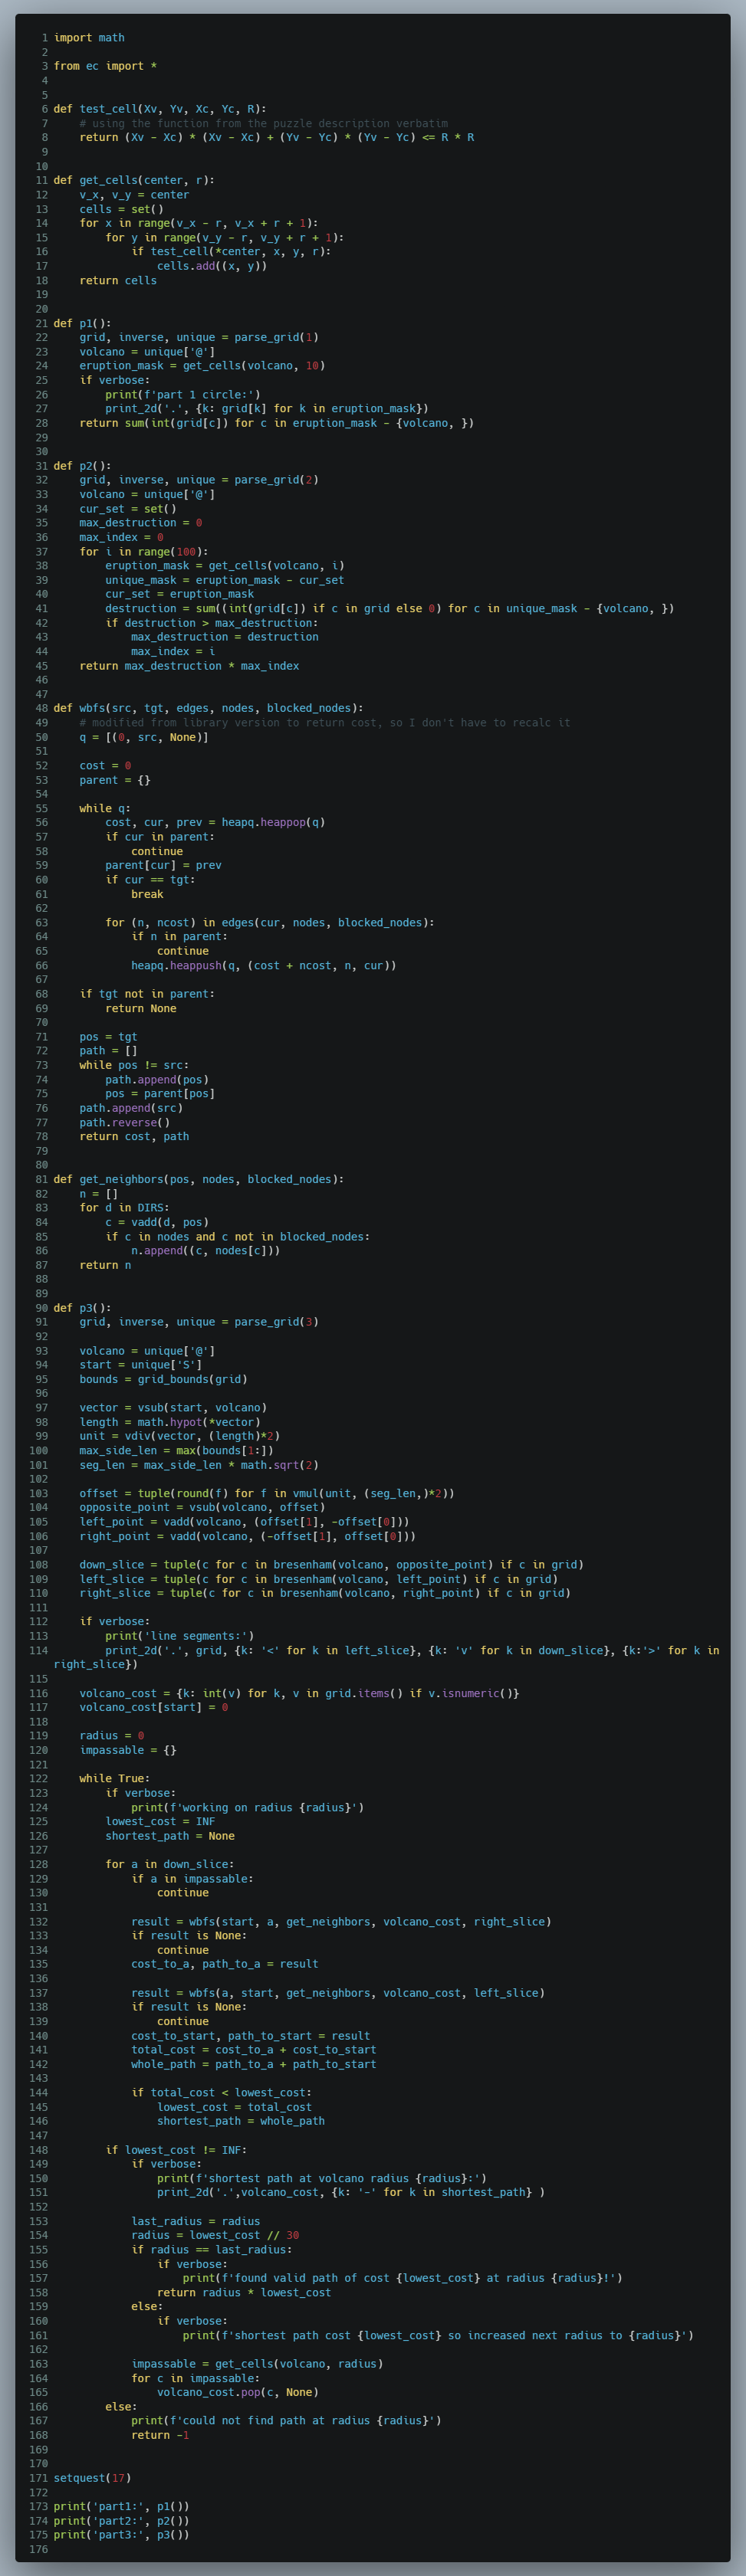Click the 'return cost, path' line

click(x=134, y=1136)
